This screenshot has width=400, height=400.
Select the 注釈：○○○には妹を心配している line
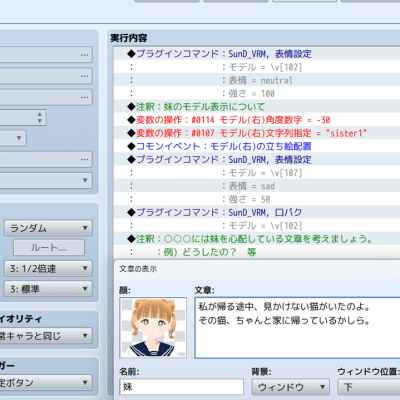click(257, 239)
